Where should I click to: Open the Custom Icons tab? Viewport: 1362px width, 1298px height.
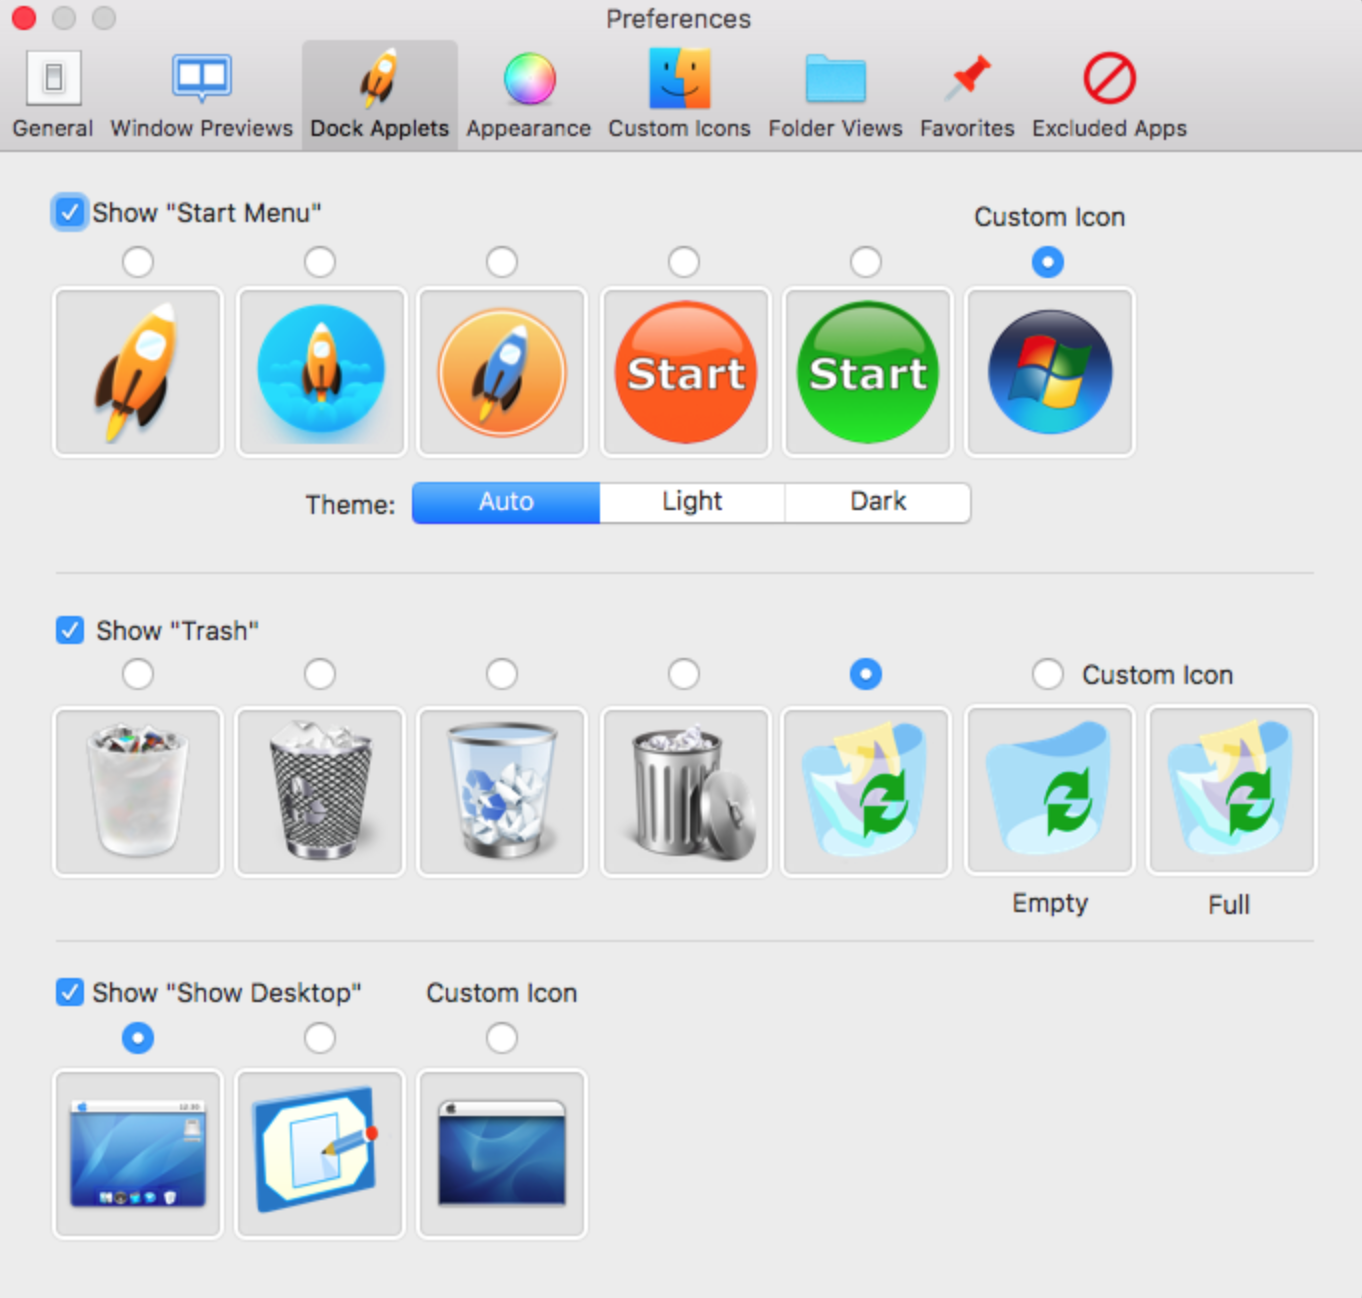679,95
